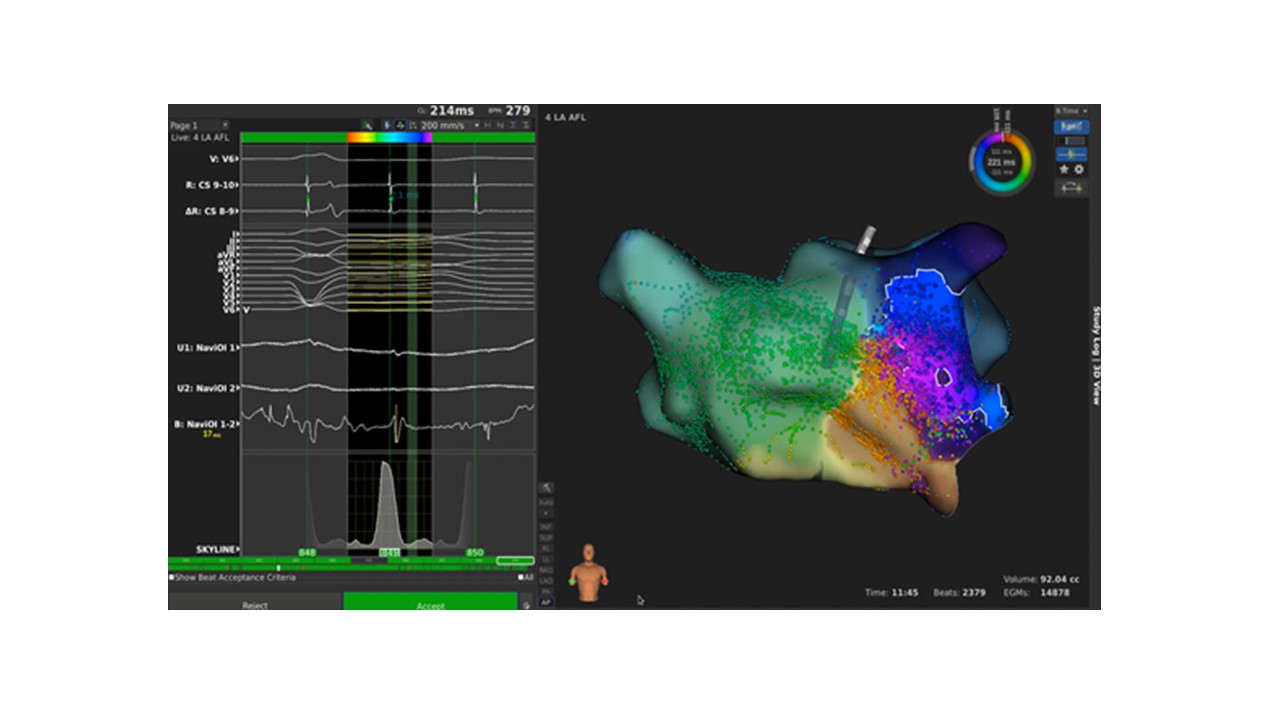The image size is (1280, 720).
Task: Switch to LAO view
Action: [x=547, y=581]
